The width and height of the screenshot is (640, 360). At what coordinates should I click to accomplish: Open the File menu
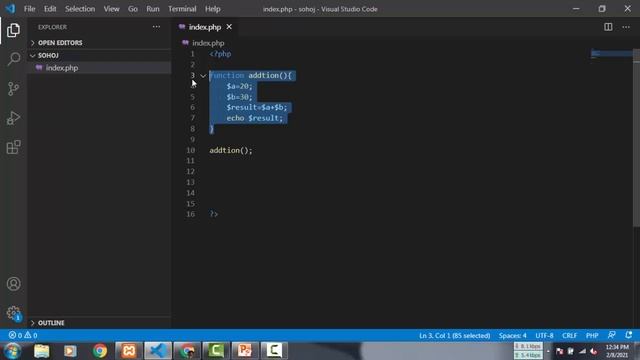pyautogui.click(x=29, y=9)
